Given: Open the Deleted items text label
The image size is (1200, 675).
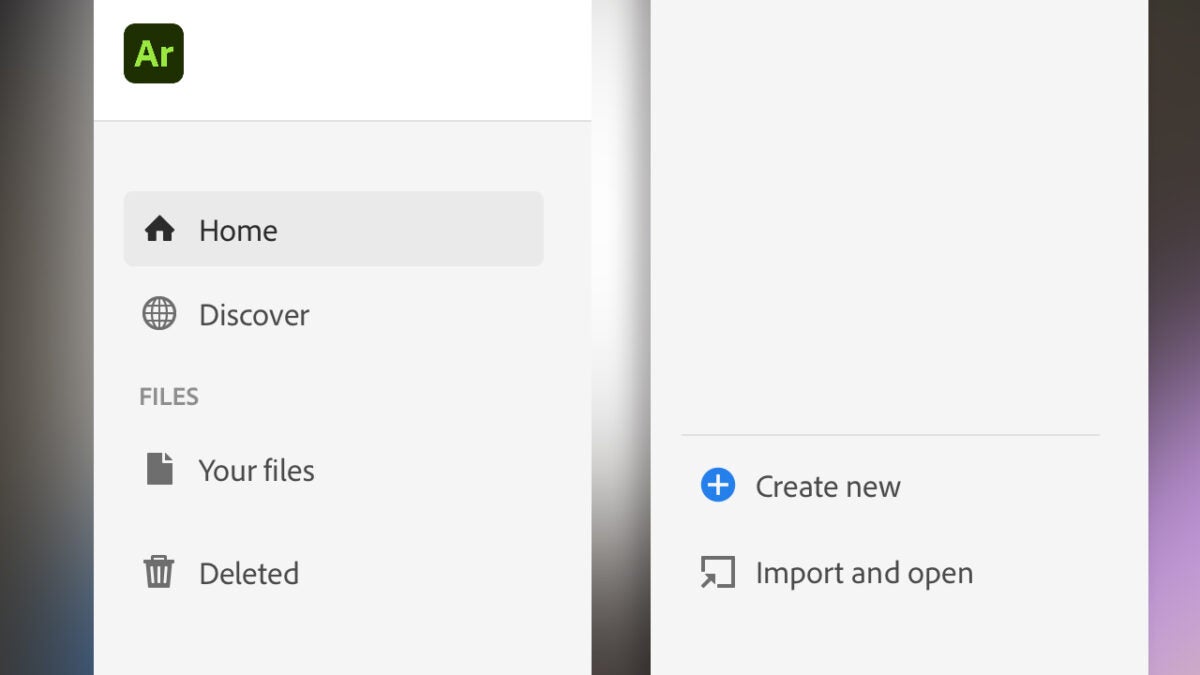Looking at the screenshot, I should (249, 574).
